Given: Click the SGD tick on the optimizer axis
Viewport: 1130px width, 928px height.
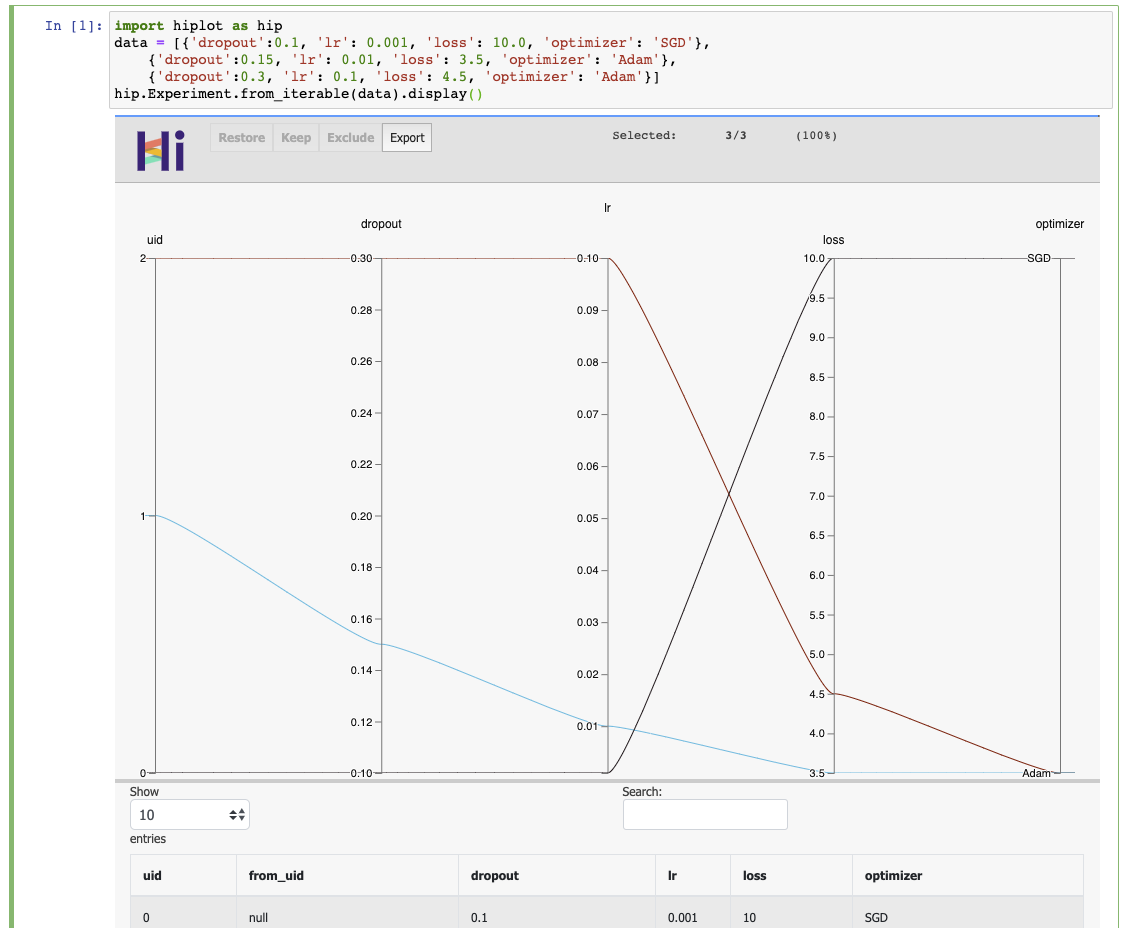Looking at the screenshot, I should coord(1039,258).
